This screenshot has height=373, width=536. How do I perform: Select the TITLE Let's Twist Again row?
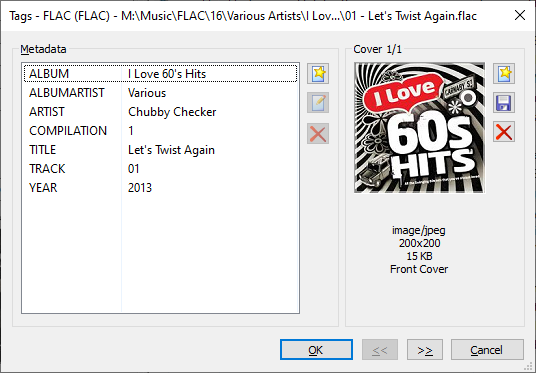(x=160, y=150)
